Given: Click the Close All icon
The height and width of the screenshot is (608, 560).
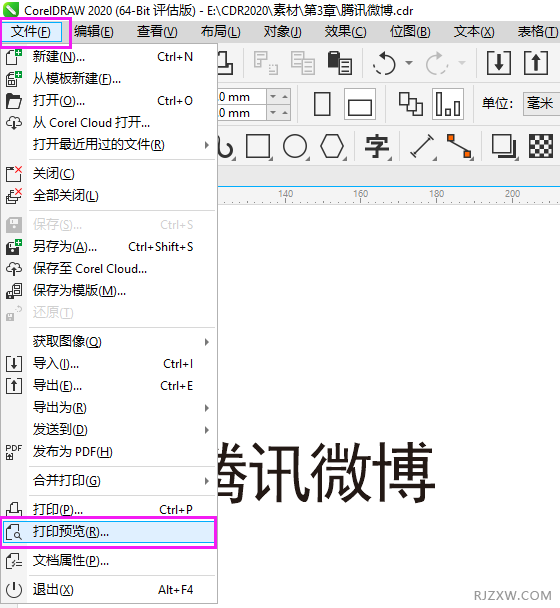Looking at the screenshot, I should (14, 196).
